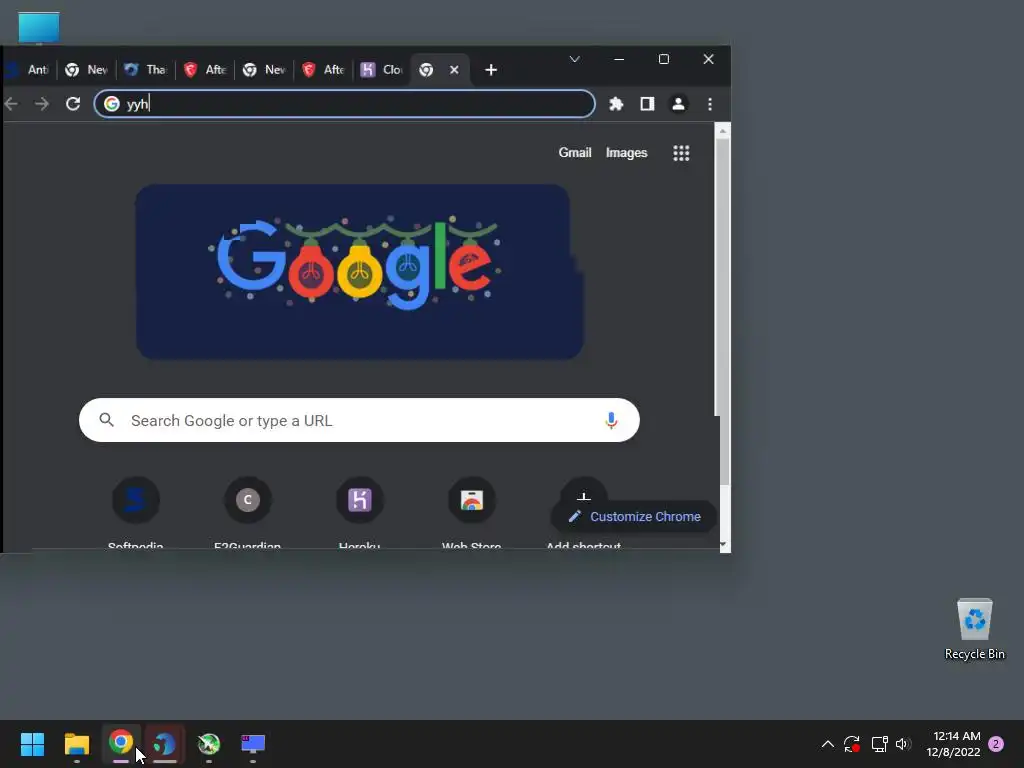Viewport: 1024px width, 768px height.
Task: Open the Google apps grid
Action: click(681, 153)
